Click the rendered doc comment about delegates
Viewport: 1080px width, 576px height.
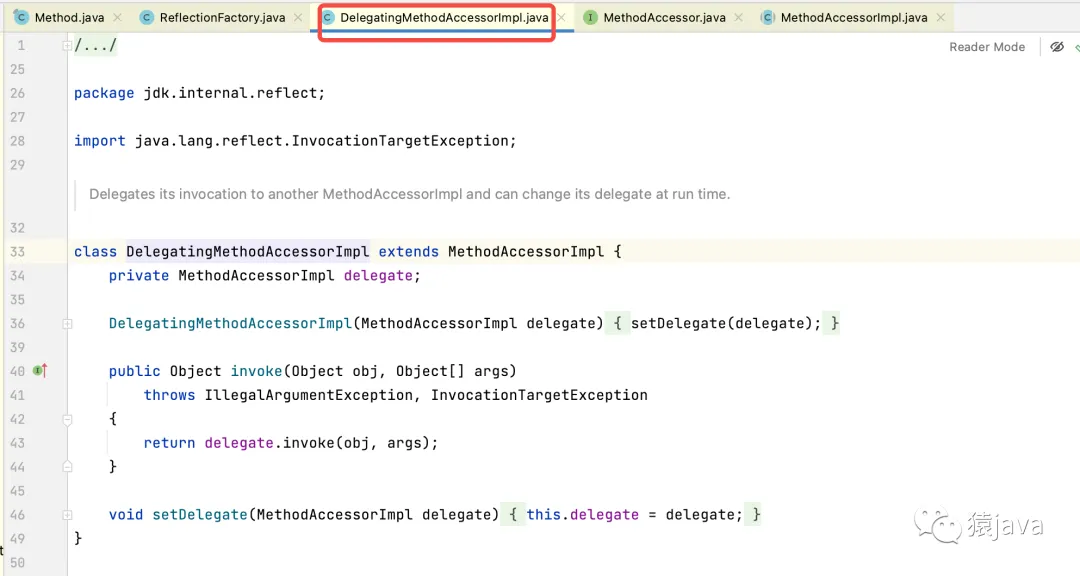coord(409,194)
